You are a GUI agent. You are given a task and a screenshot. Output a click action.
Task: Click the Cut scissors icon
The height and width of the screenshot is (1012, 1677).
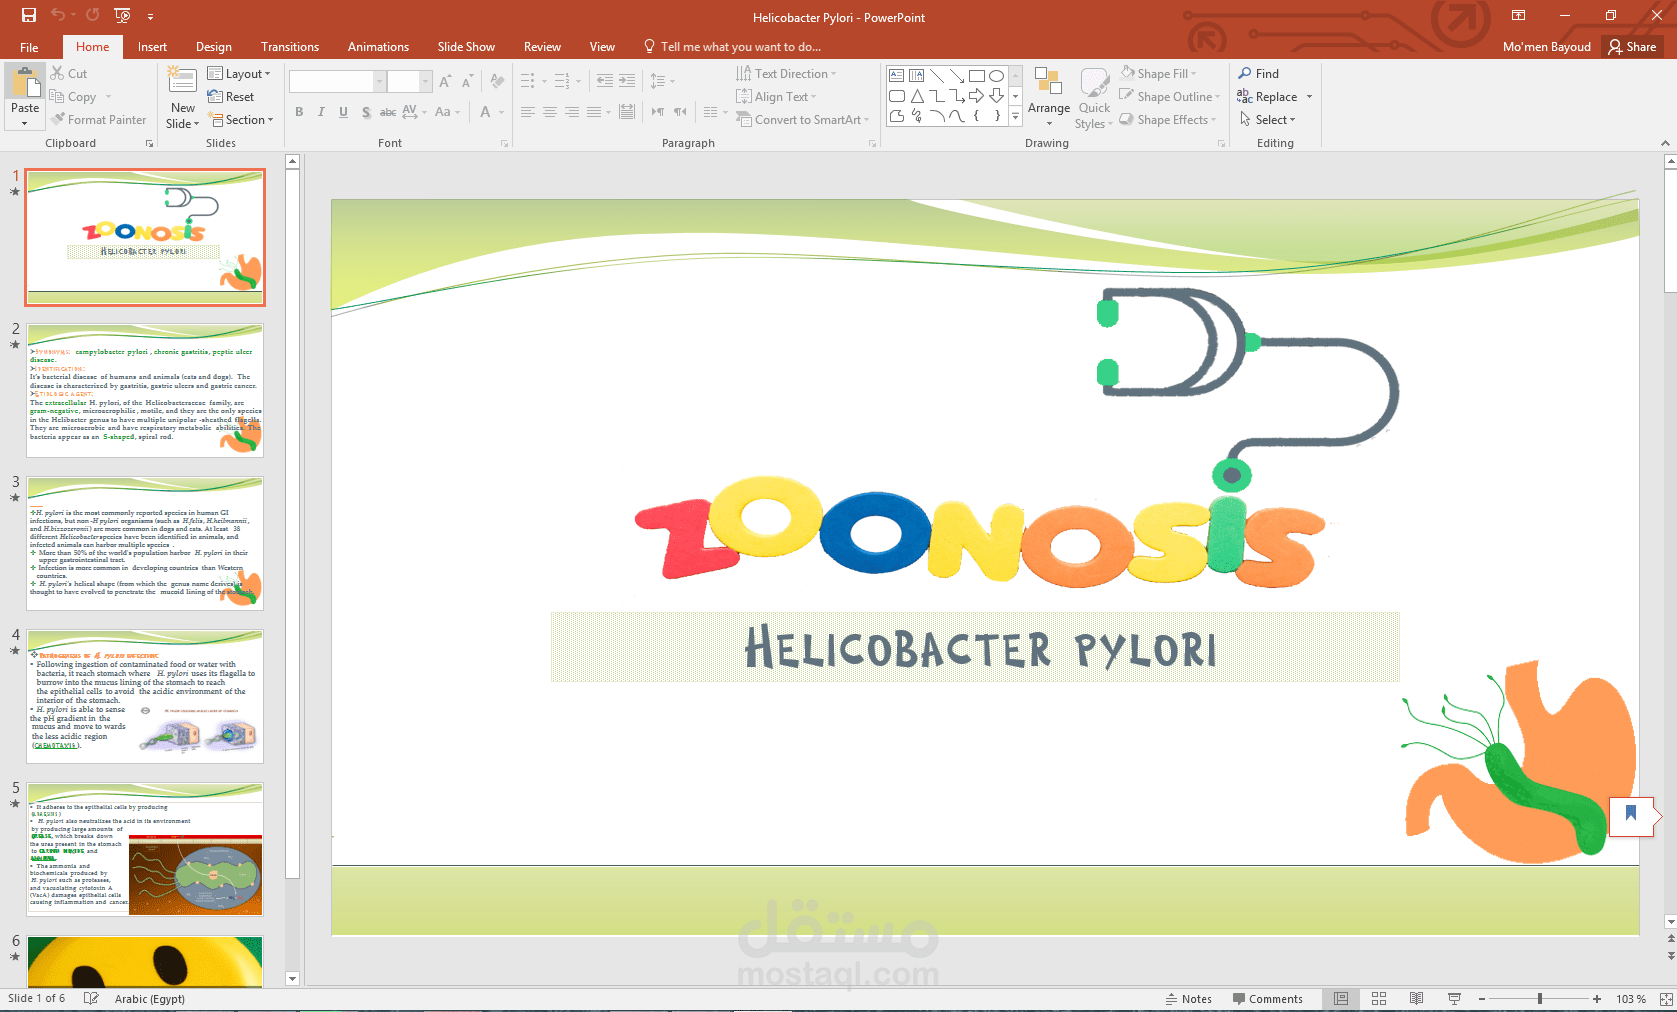click(x=58, y=74)
